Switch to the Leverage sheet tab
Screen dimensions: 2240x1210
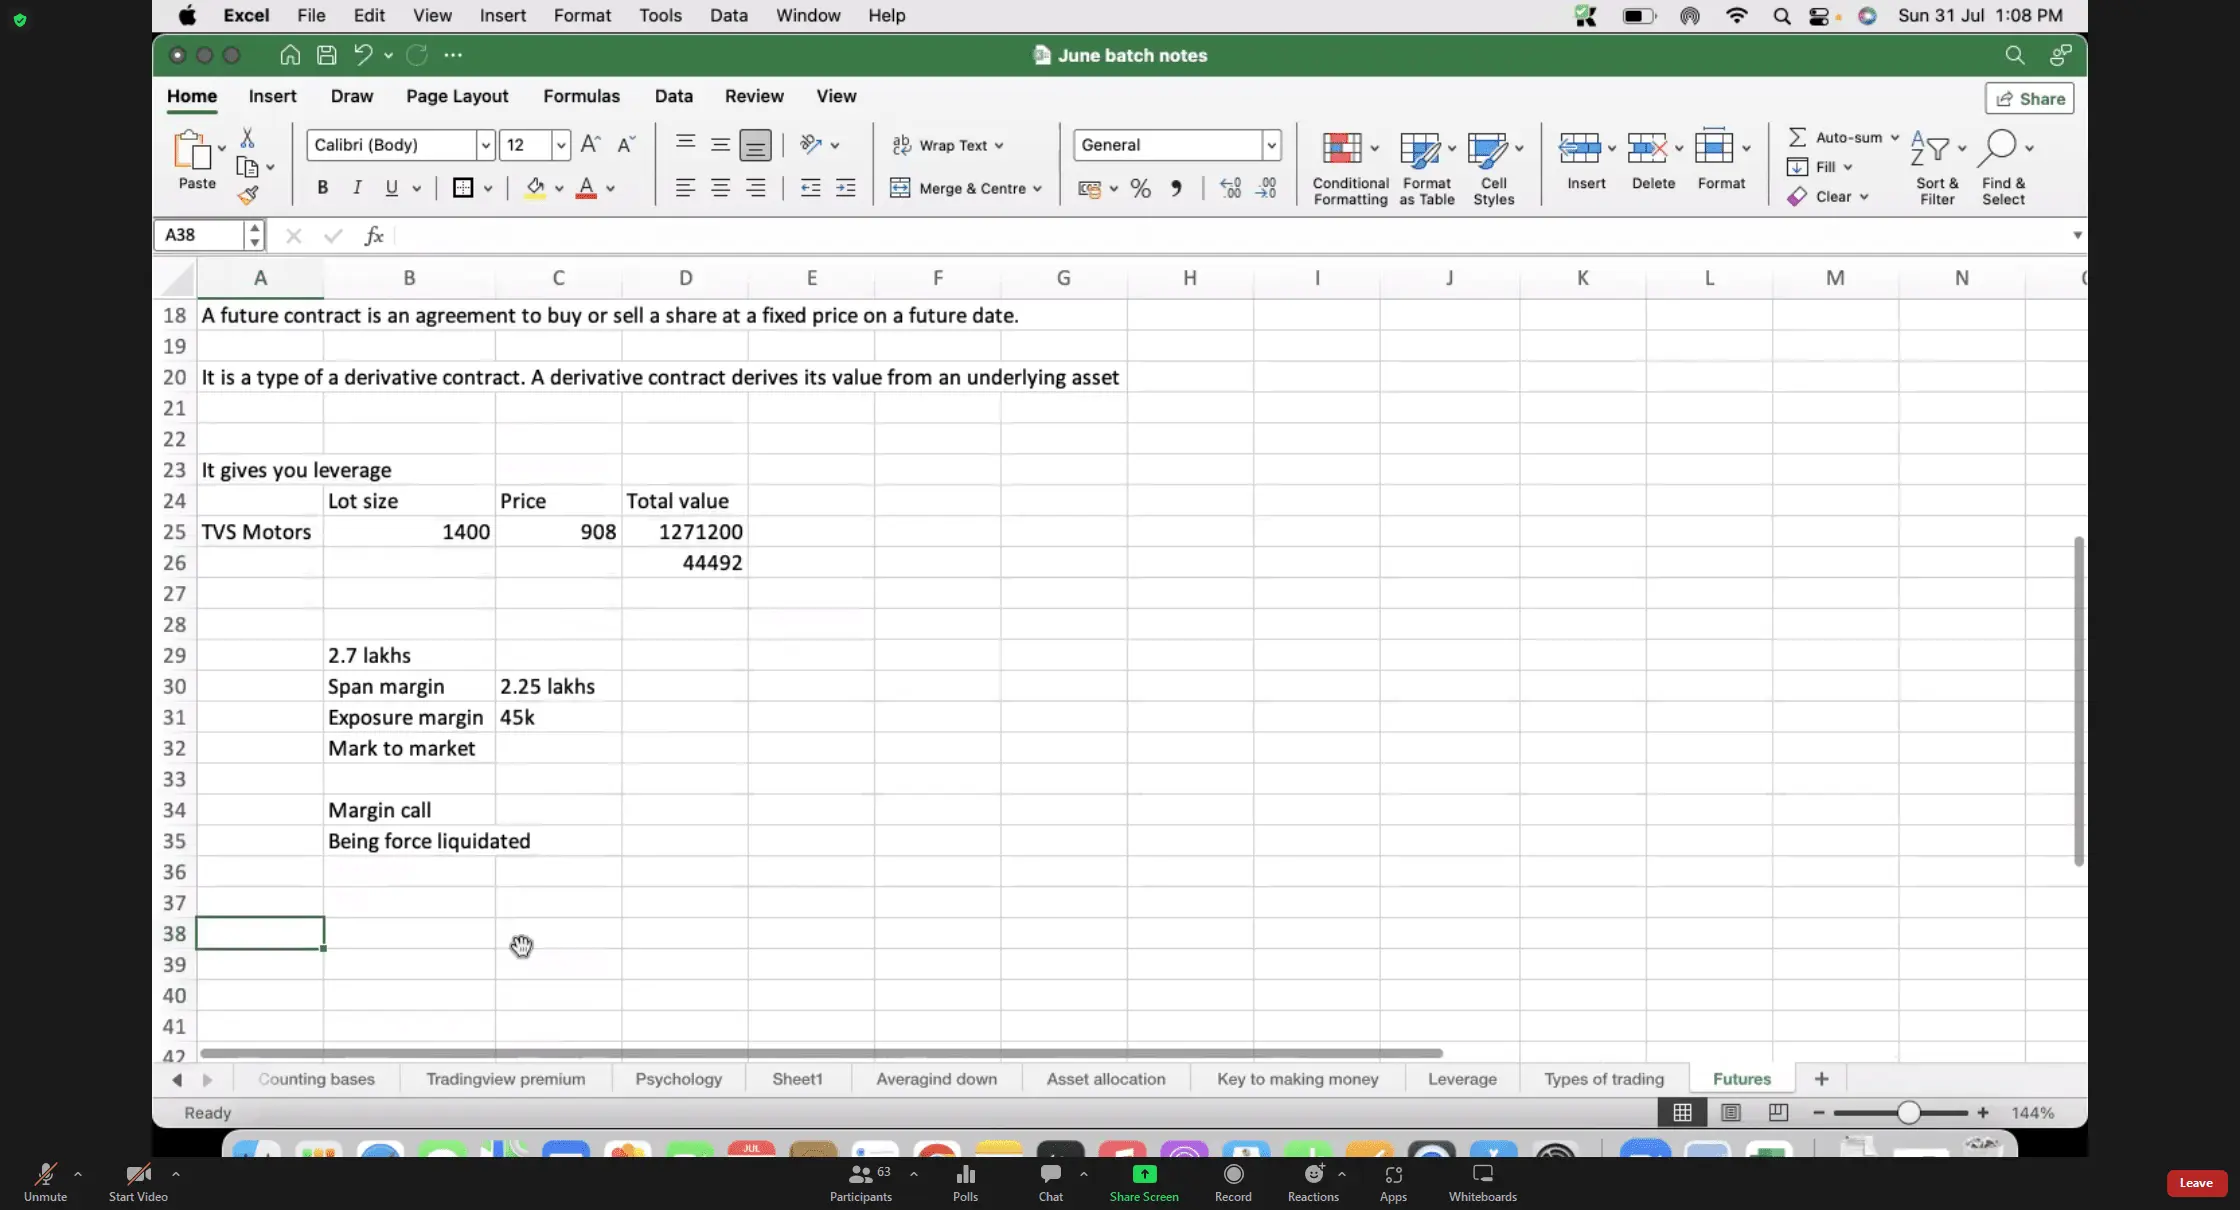point(1462,1079)
